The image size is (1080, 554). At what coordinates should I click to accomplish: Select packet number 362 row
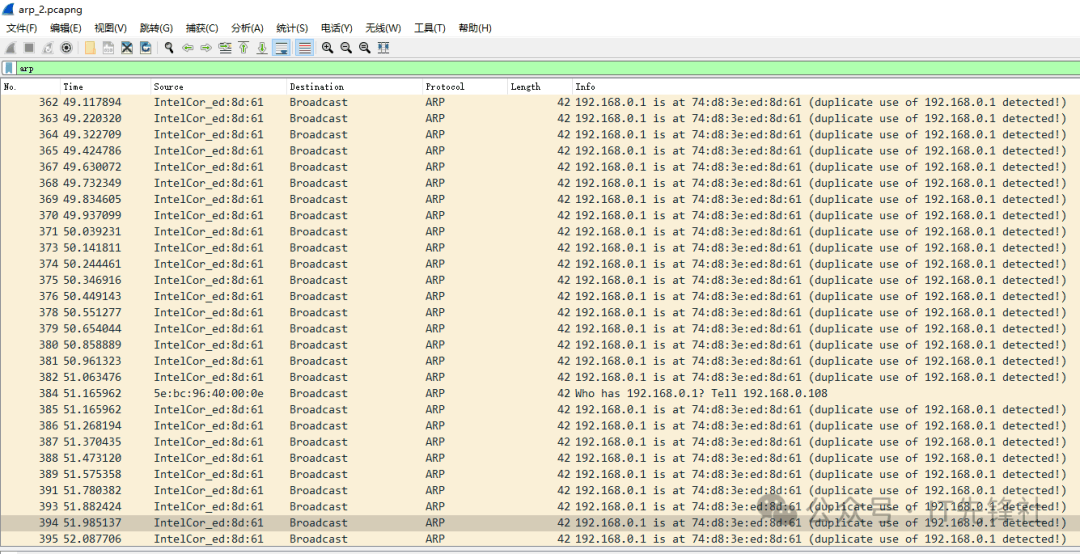click(x=500, y=102)
